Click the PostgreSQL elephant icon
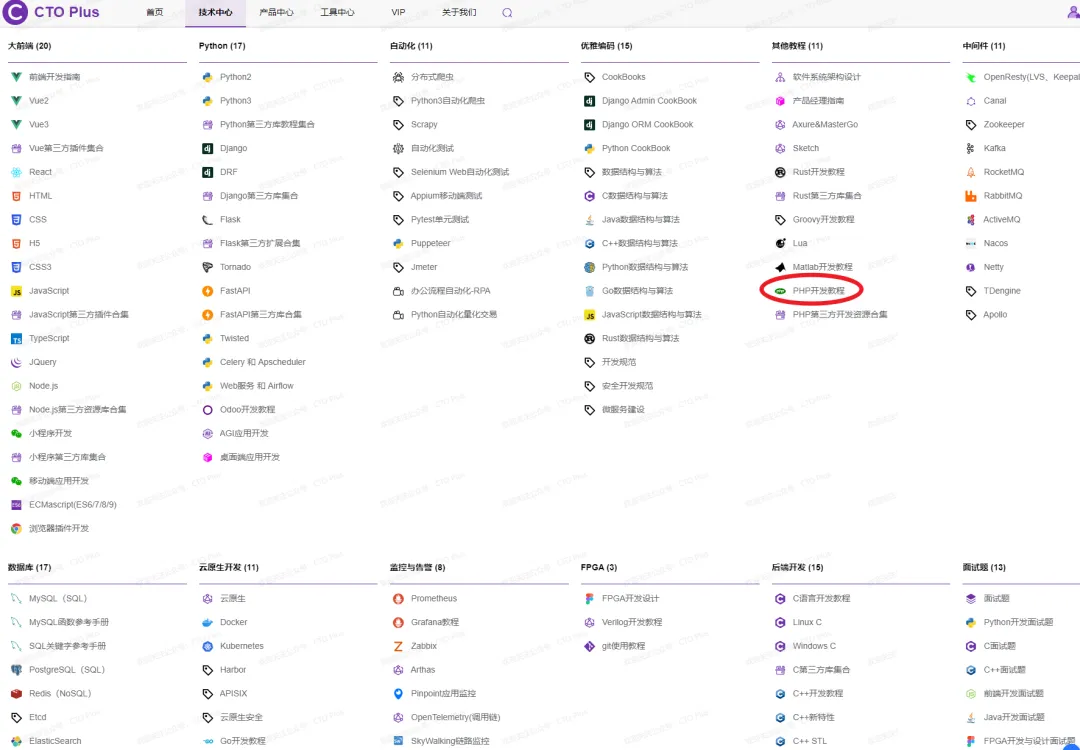 16,670
